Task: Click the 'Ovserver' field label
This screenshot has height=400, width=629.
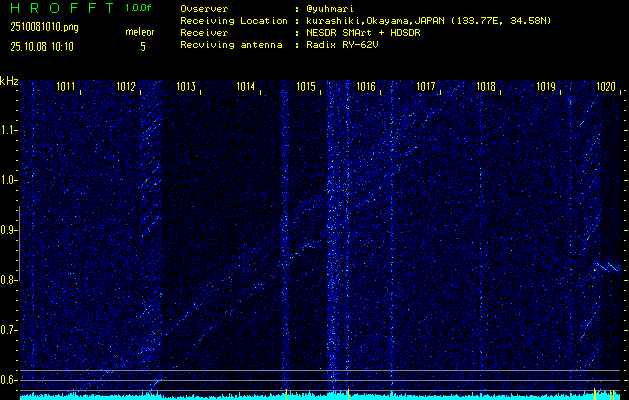Action: pyautogui.click(x=204, y=9)
